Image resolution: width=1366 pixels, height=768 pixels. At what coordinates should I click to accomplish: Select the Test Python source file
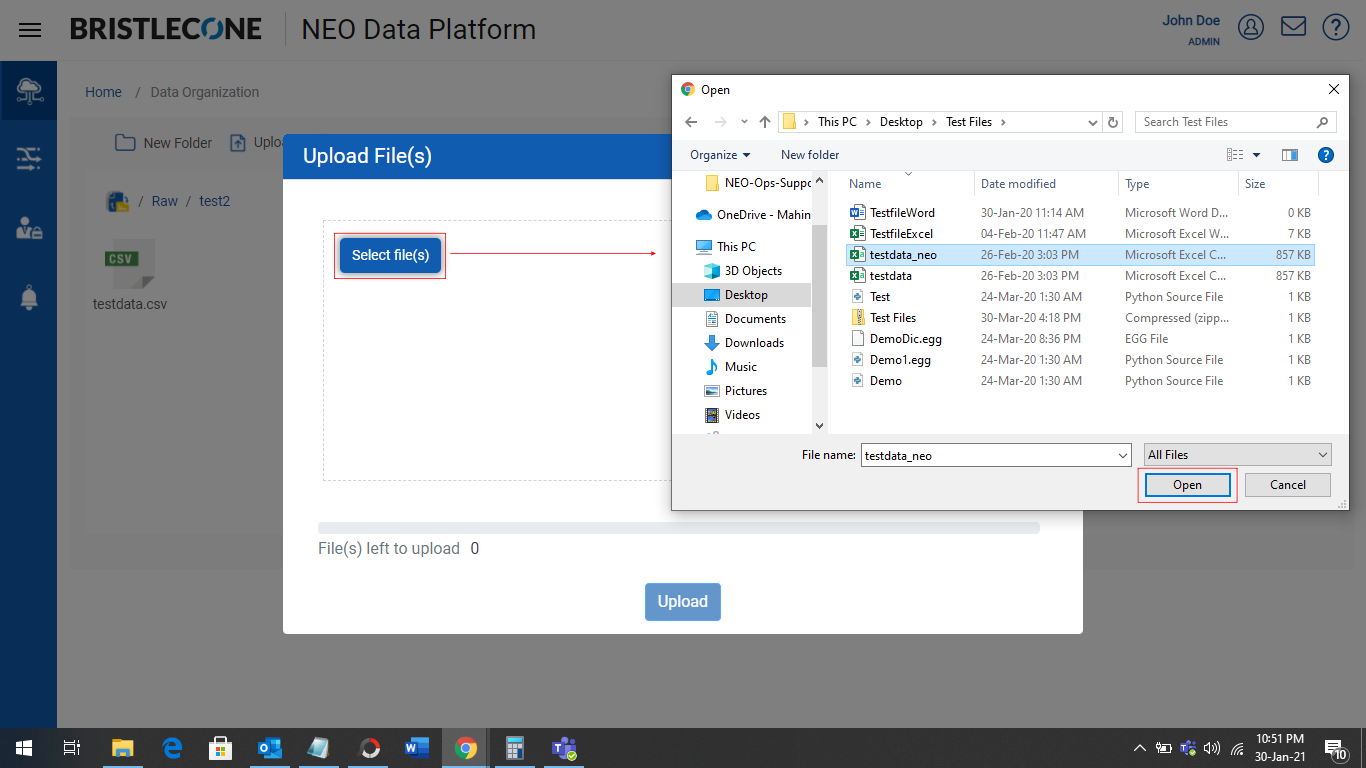(1080, 297)
